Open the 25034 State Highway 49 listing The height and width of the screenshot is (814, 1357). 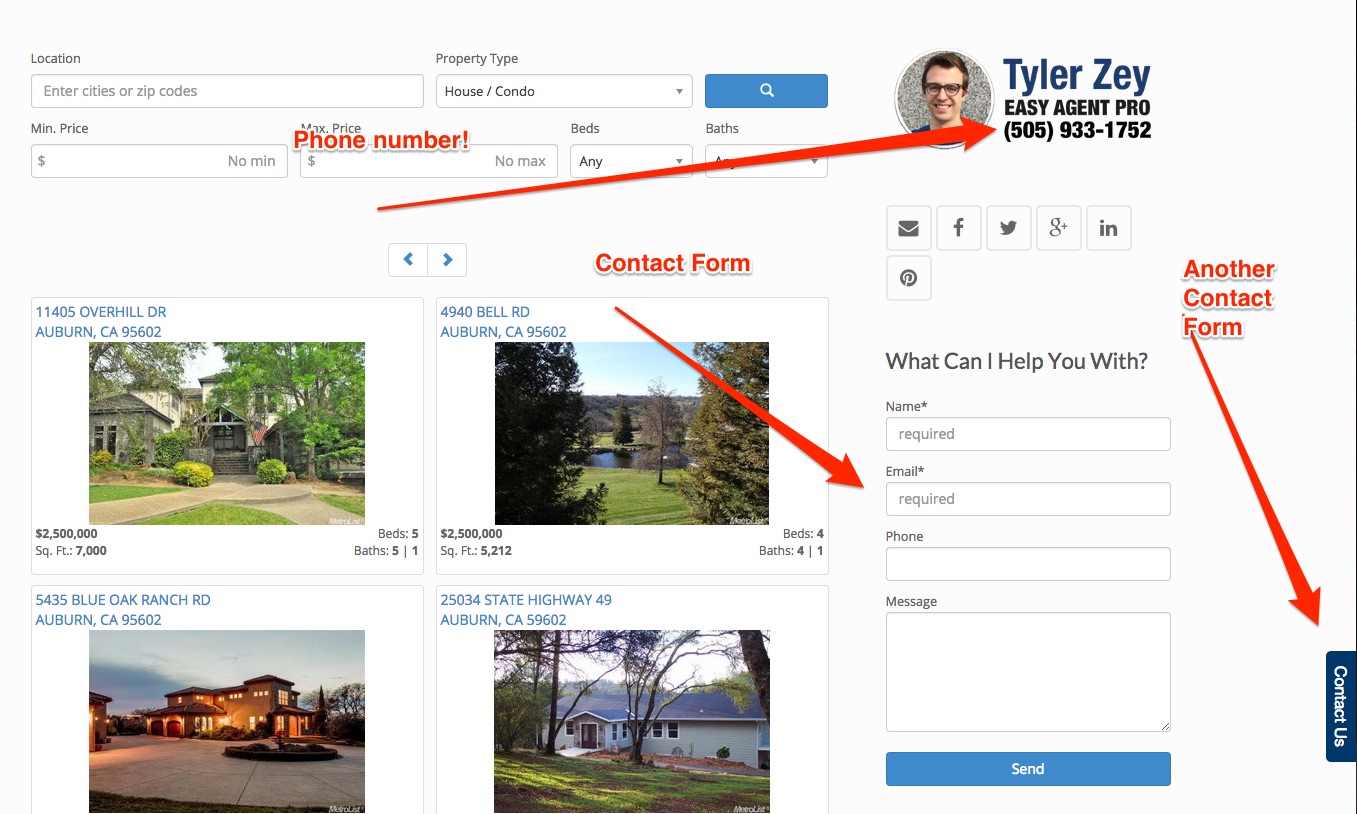526,610
